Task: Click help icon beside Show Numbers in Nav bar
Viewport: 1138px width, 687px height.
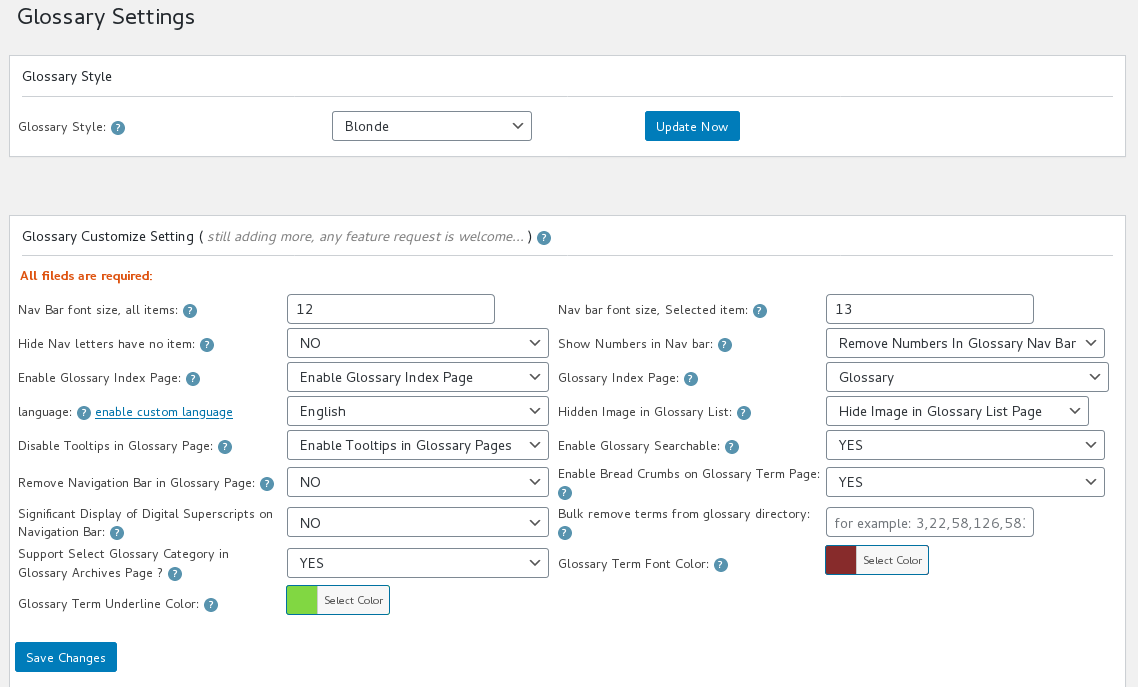Action: click(x=725, y=345)
